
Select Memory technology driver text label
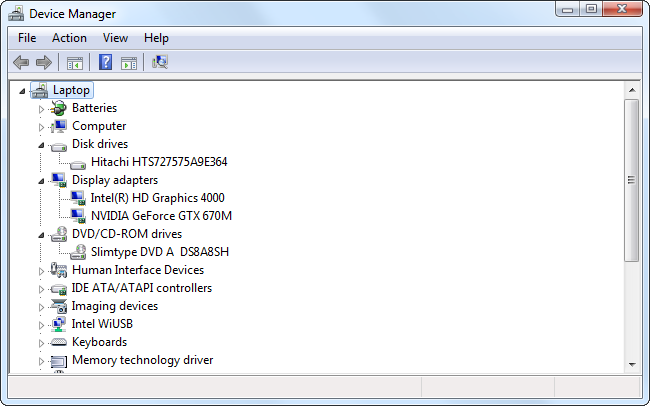(143, 360)
